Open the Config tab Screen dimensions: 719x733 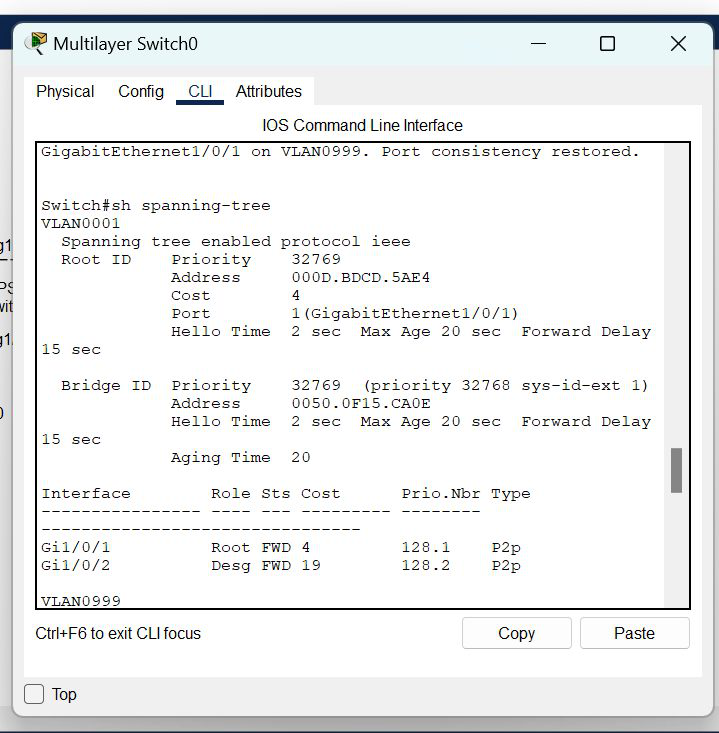tap(141, 91)
